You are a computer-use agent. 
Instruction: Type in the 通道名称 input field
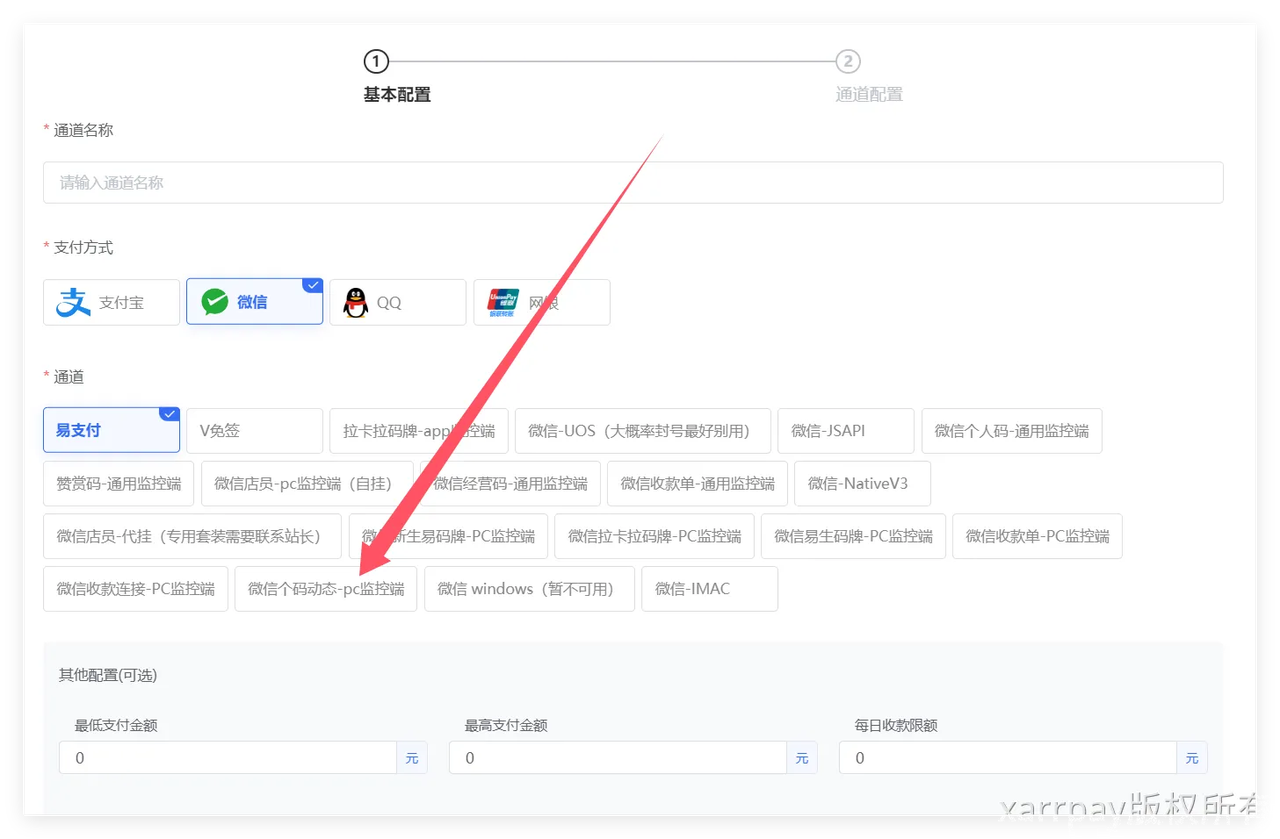pos(632,183)
